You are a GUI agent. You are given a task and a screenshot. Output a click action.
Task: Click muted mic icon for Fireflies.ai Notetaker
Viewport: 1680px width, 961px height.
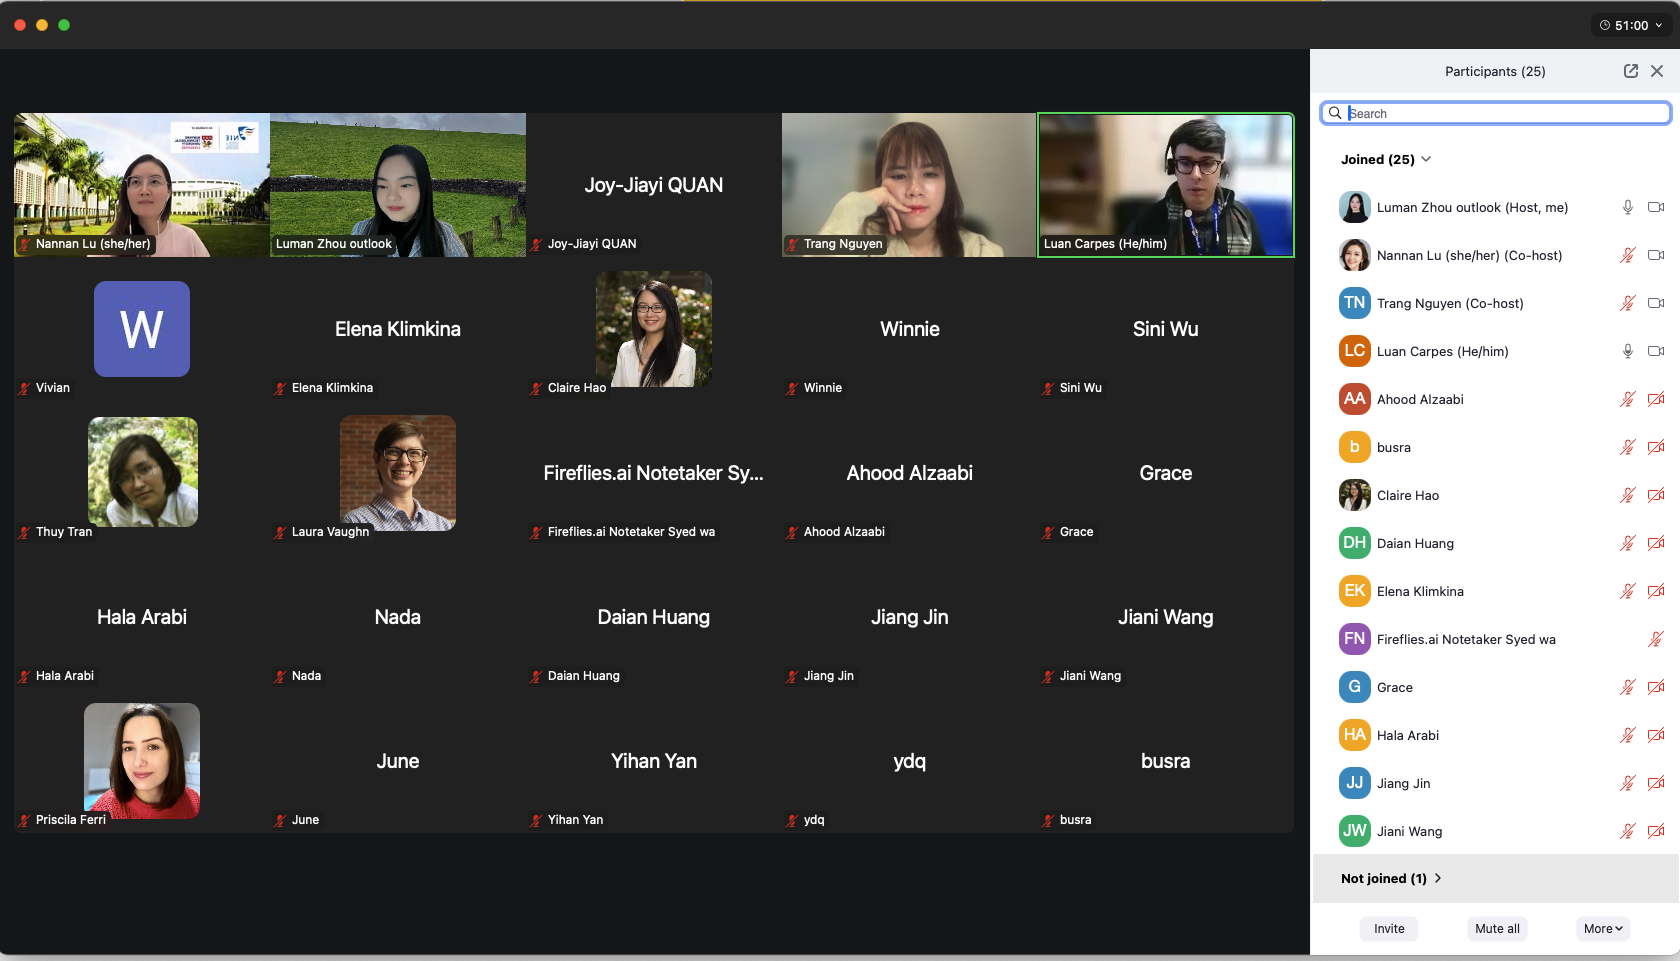click(1655, 639)
